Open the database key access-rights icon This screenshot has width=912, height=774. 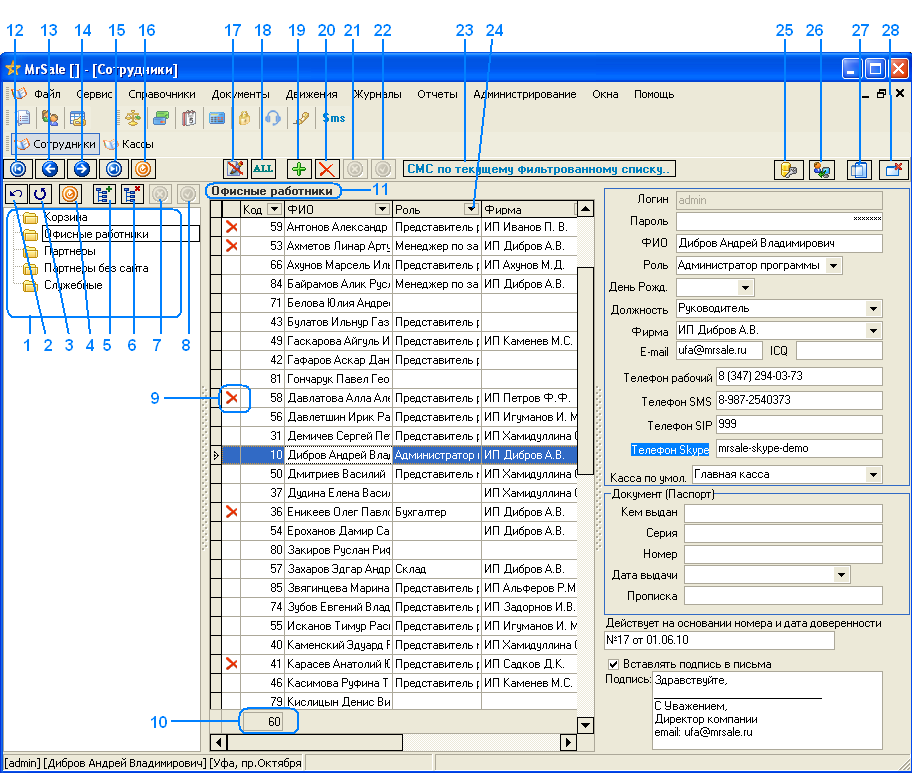click(789, 170)
